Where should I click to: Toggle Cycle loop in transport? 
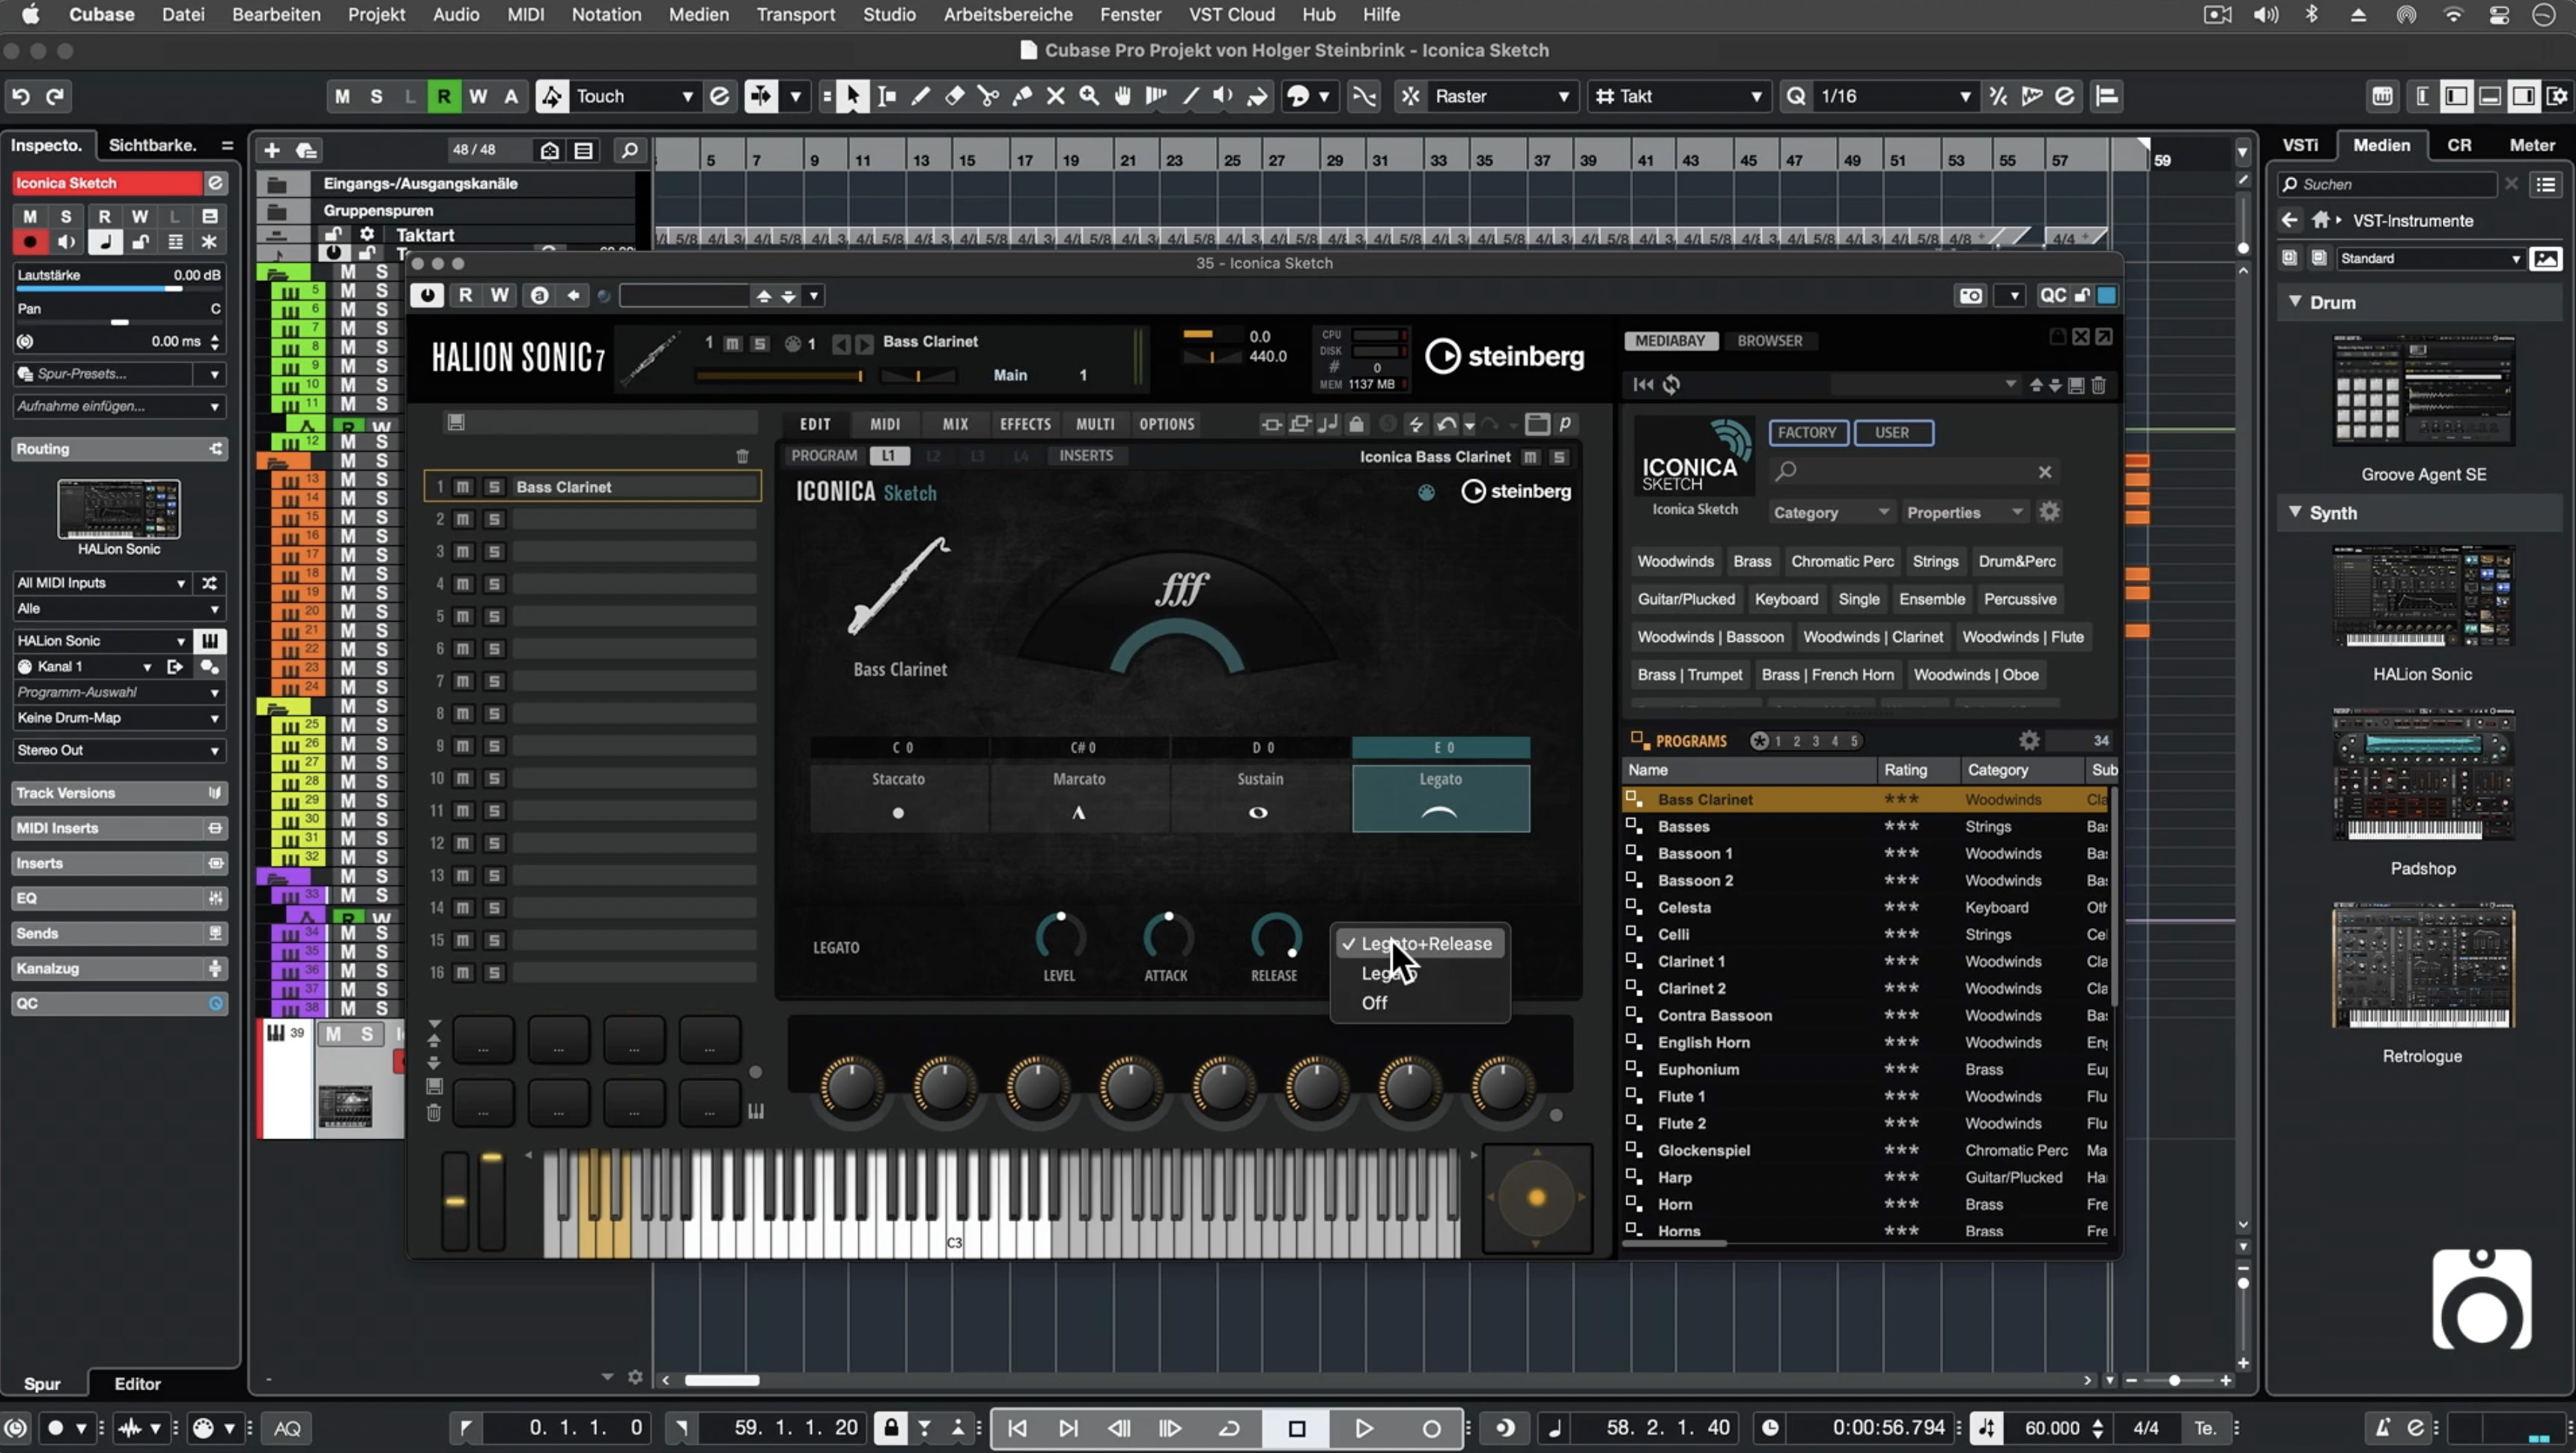pos(1229,1428)
